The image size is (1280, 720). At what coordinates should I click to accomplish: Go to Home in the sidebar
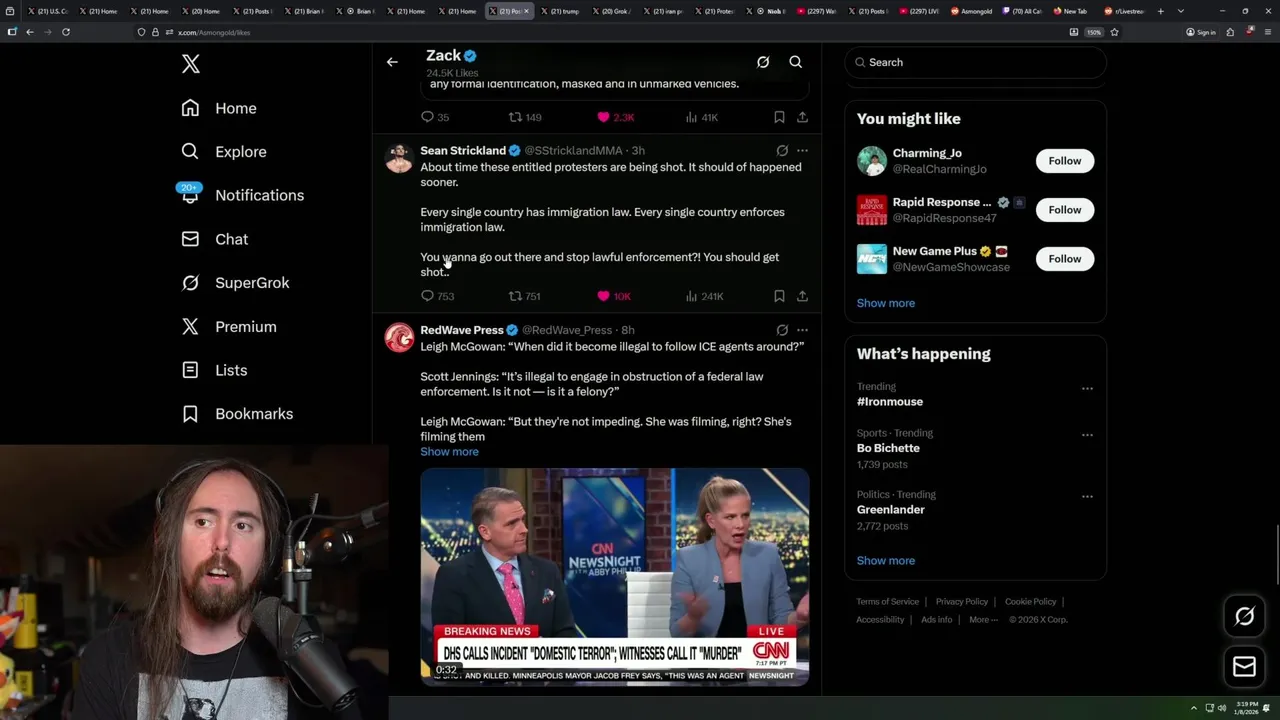pyautogui.click(x=219, y=108)
